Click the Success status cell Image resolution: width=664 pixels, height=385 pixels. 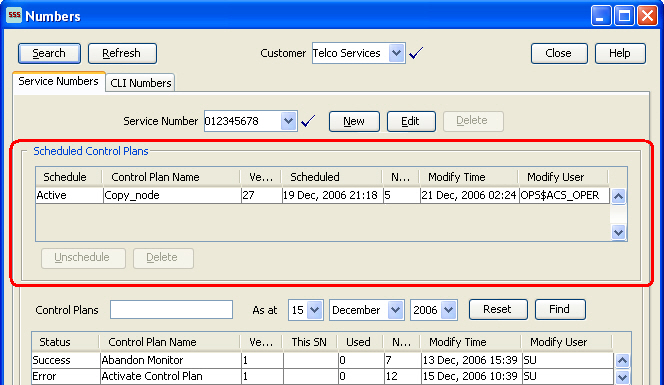point(66,360)
